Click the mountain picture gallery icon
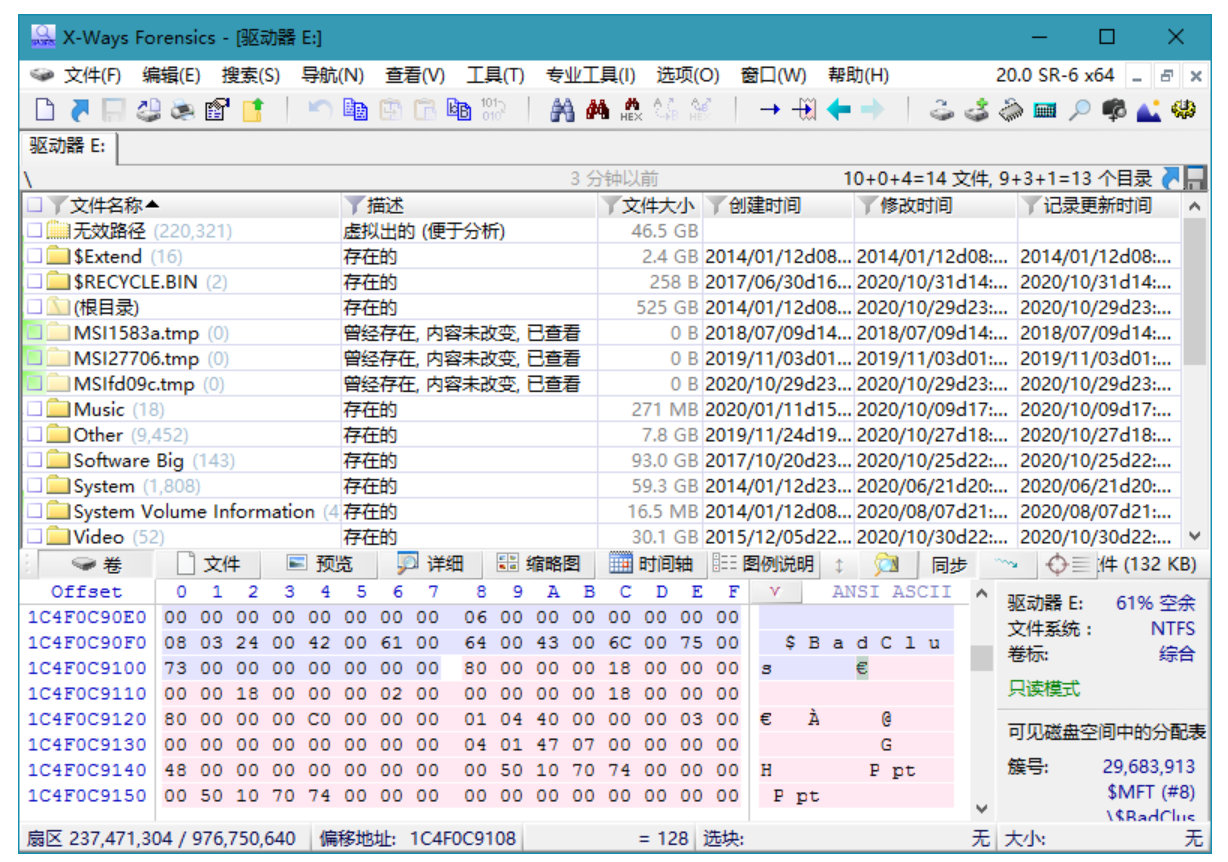The height and width of the screenshot is (862, 1228). coord(1148,111)
